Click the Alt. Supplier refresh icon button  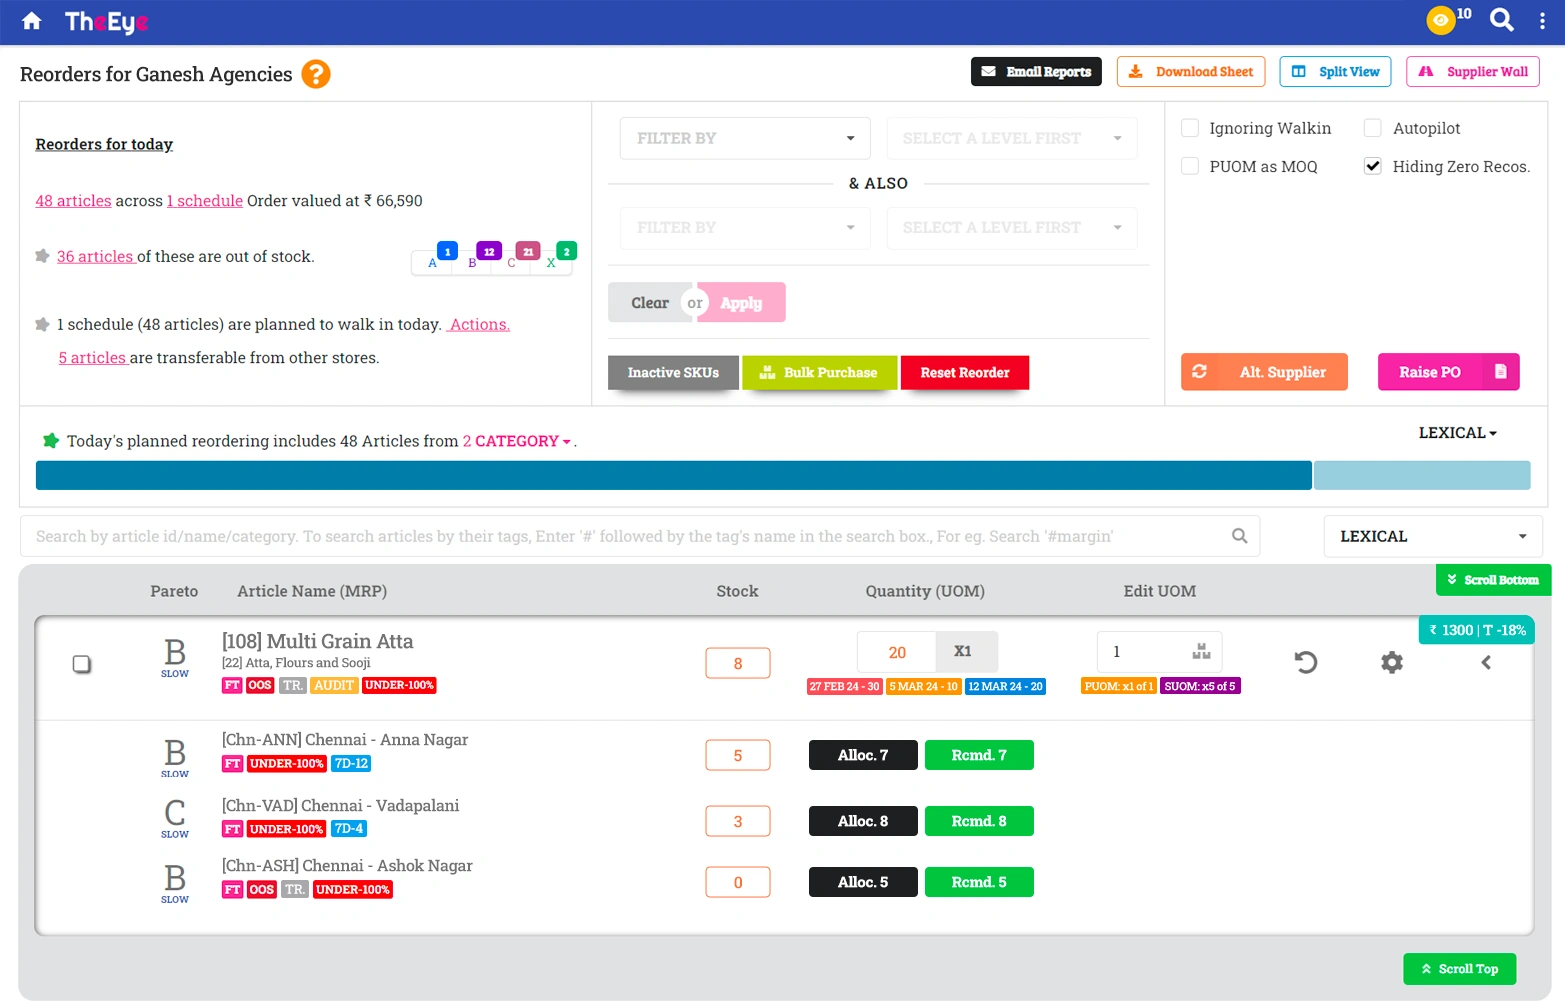(x=1199, y=371)
